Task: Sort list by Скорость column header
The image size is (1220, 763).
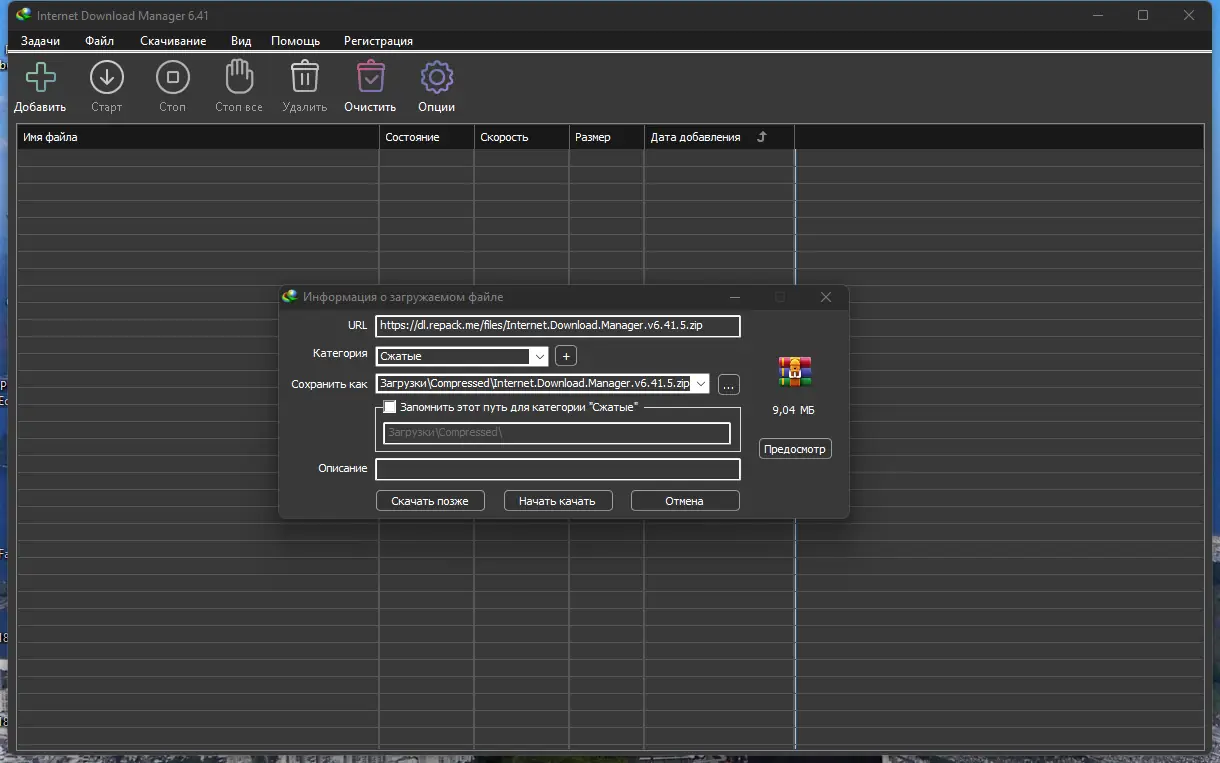Action: click(522, 137)
